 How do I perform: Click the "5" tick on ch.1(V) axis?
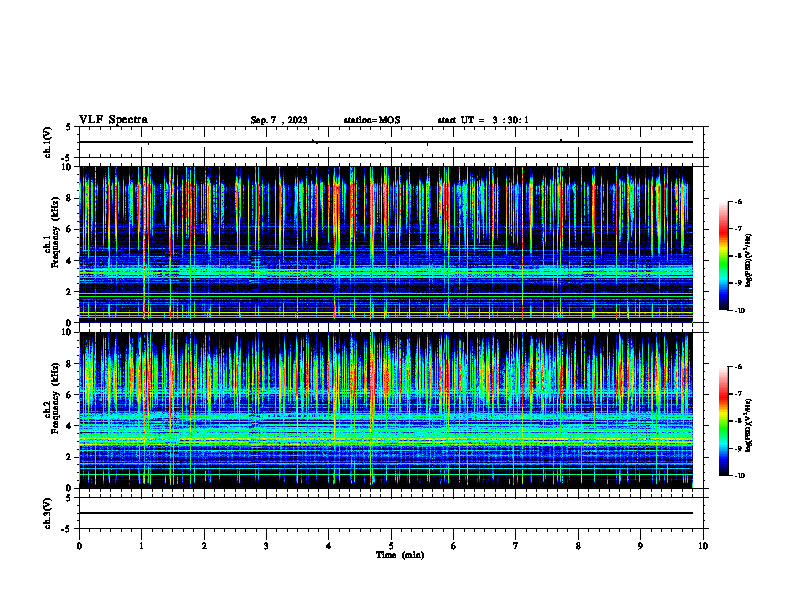click(69, 127)
